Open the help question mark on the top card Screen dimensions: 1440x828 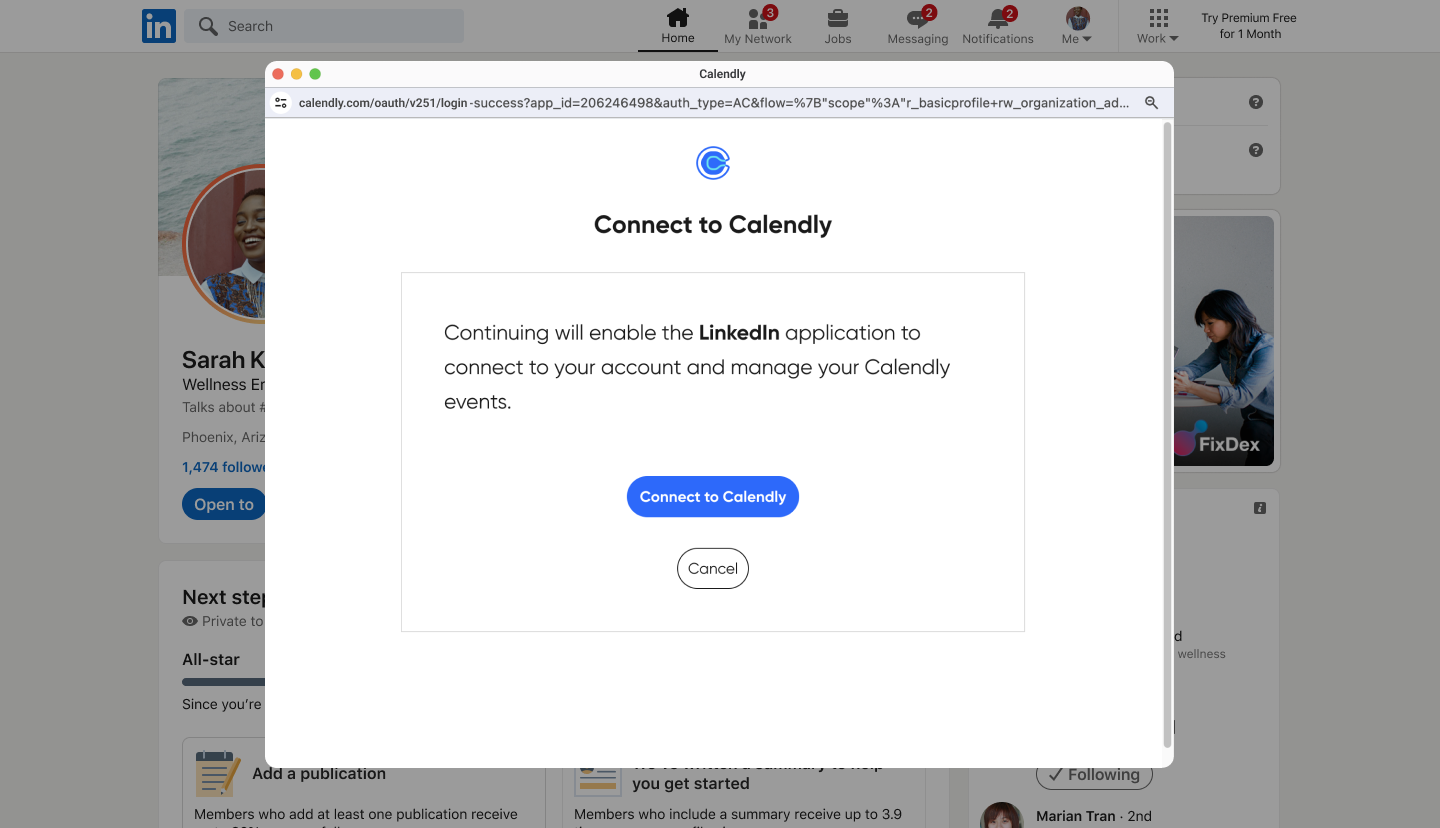coord(1256,101)
